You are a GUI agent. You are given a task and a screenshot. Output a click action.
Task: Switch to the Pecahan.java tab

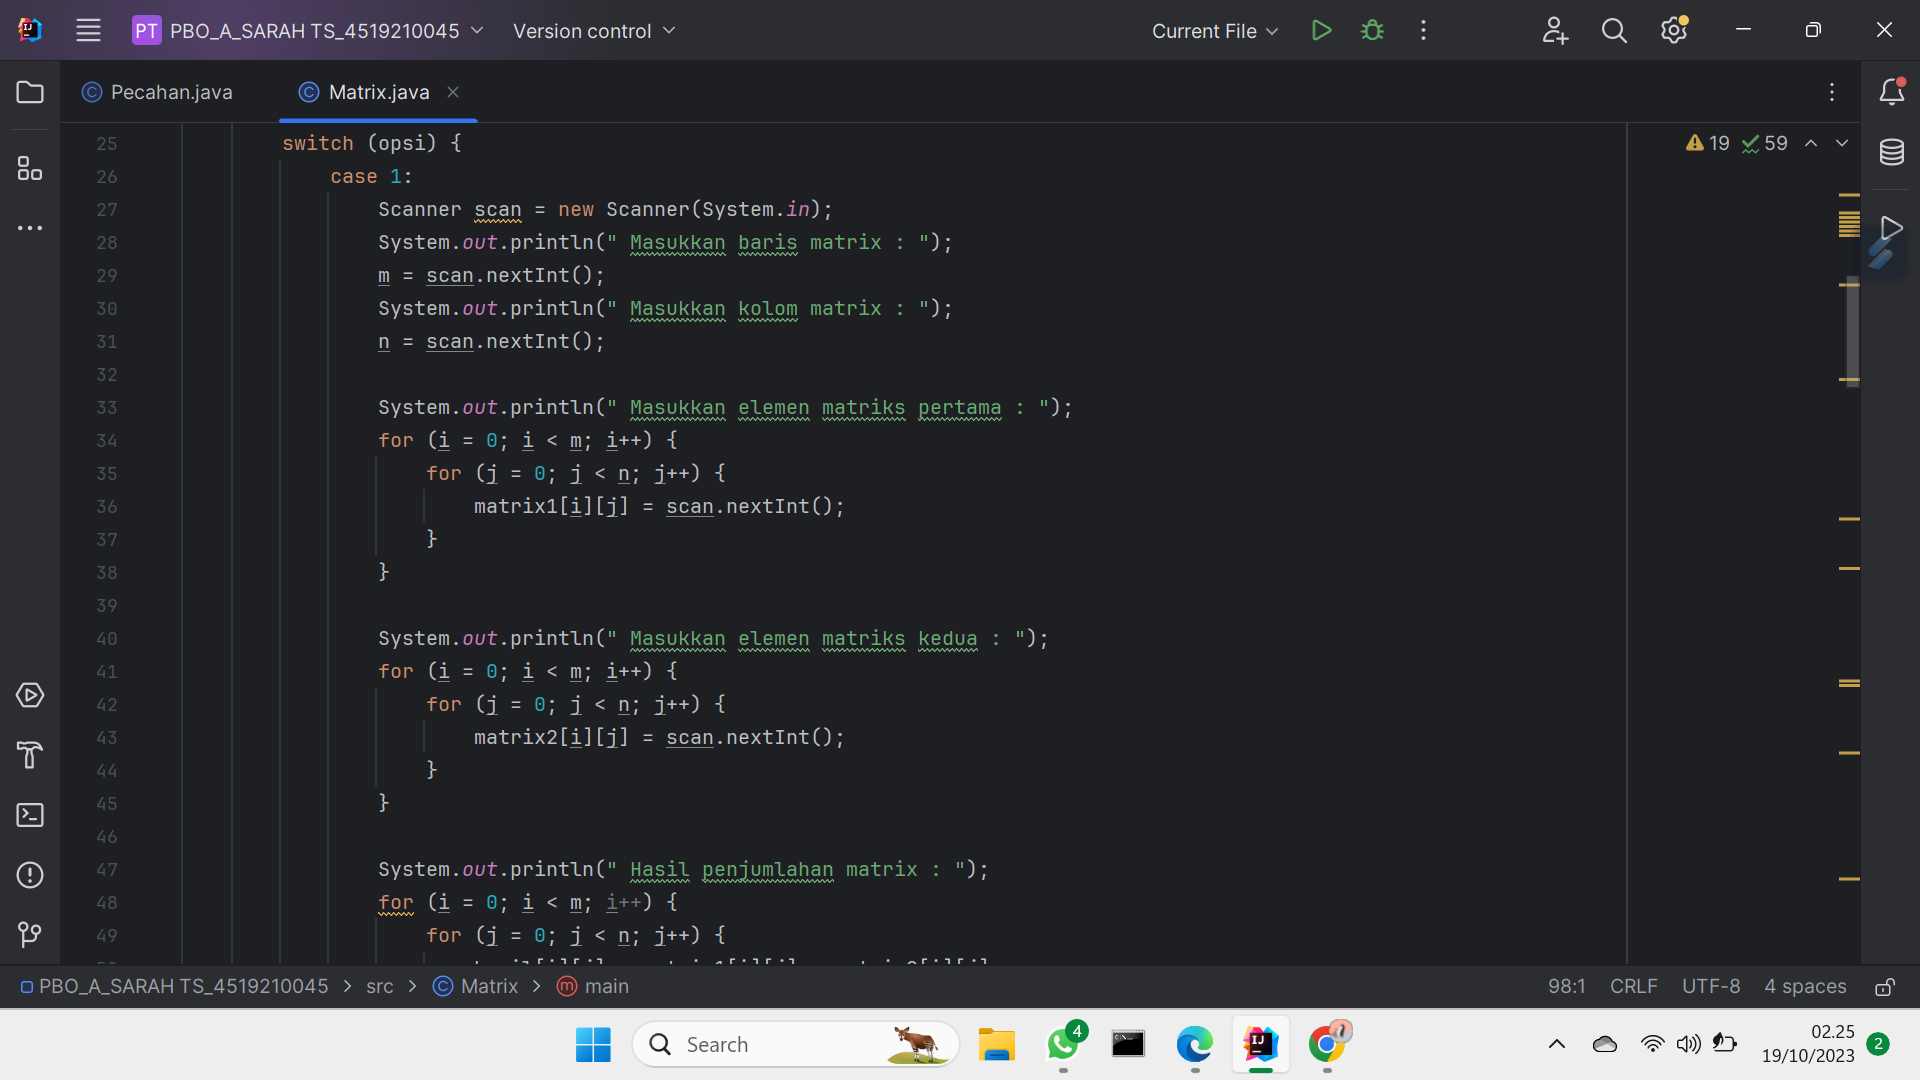pos(170,92)
